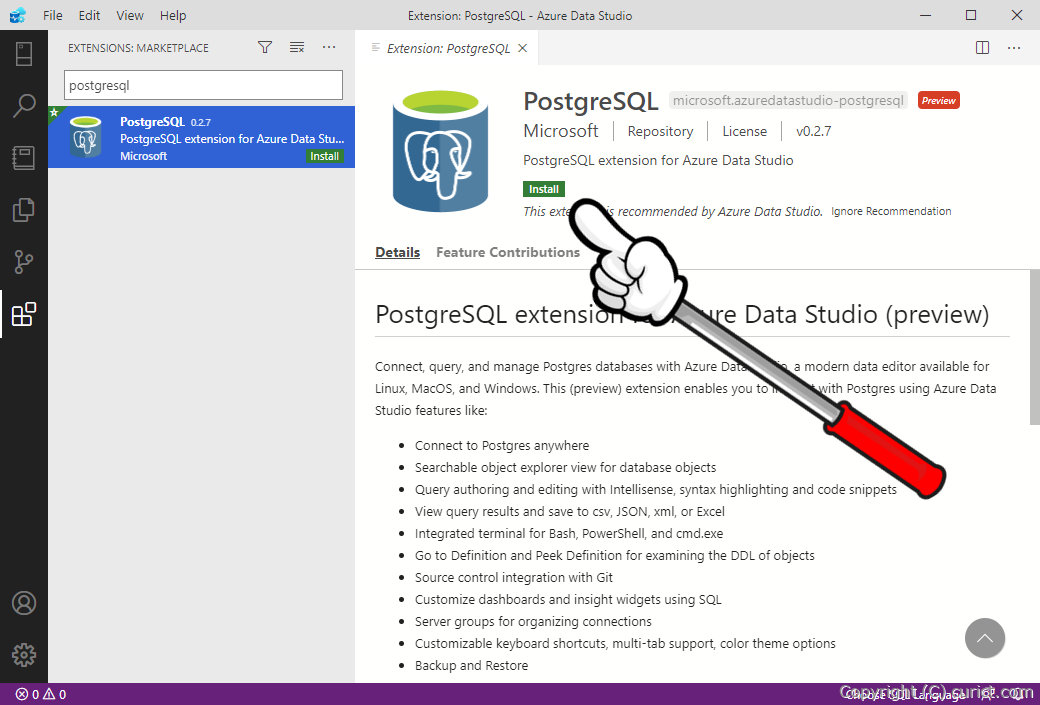Clear the extension search results
This screenshot has width=1040, height=705.
click(x=296, y=47)
